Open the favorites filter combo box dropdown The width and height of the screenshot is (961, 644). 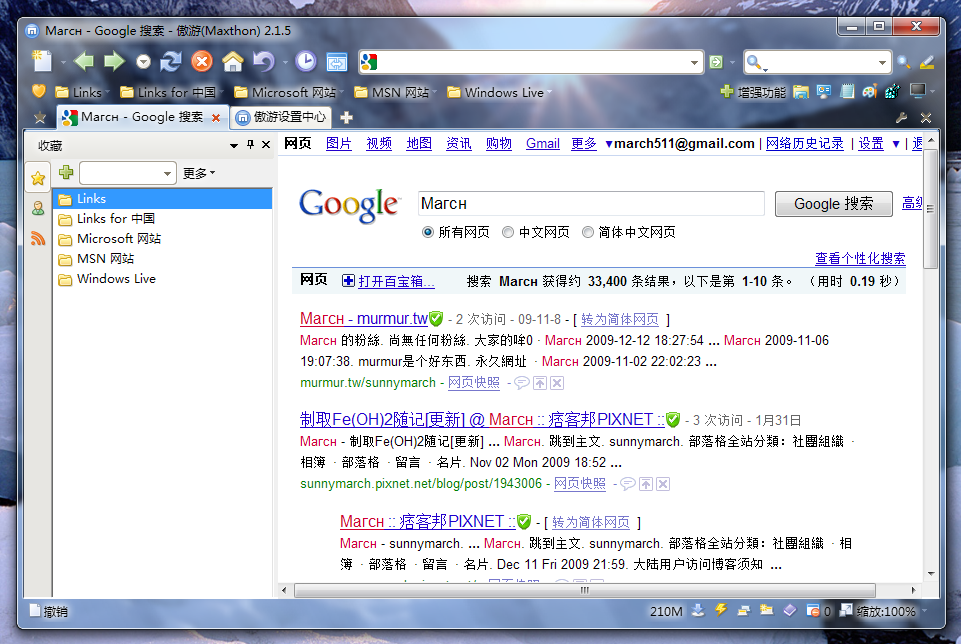[x=167, y=174]
